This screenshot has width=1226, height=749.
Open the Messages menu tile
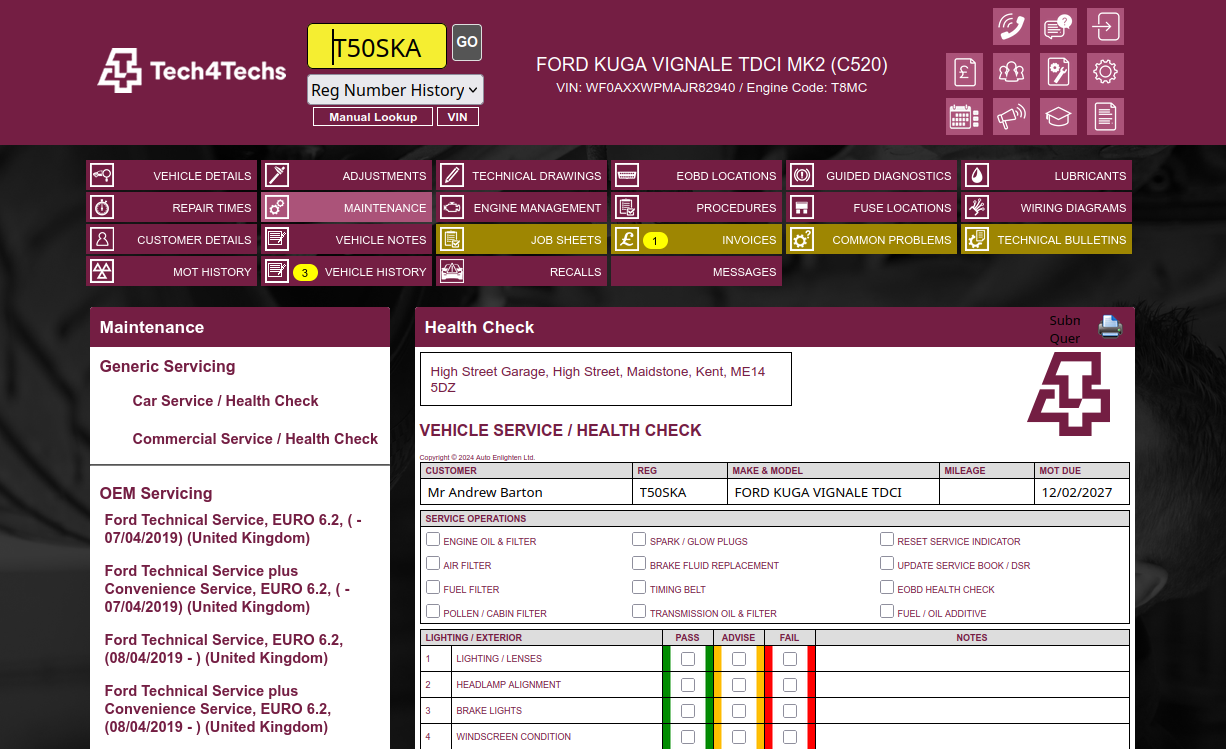(696, 271)
